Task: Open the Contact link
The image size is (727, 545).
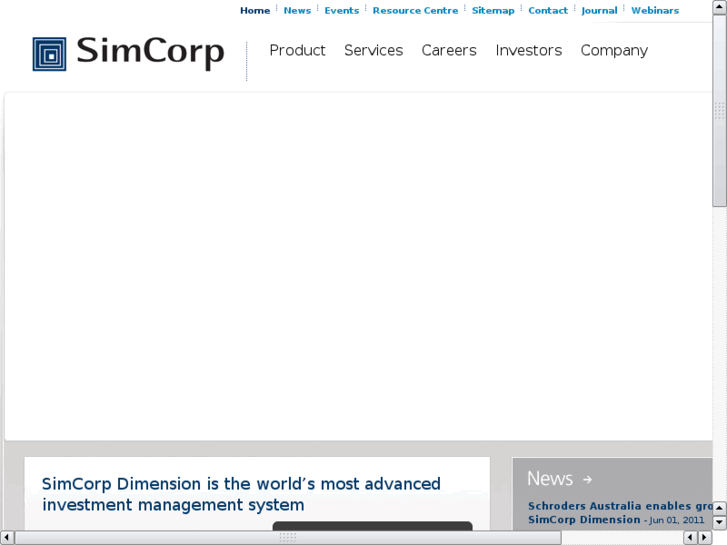Action: point(548,10)
